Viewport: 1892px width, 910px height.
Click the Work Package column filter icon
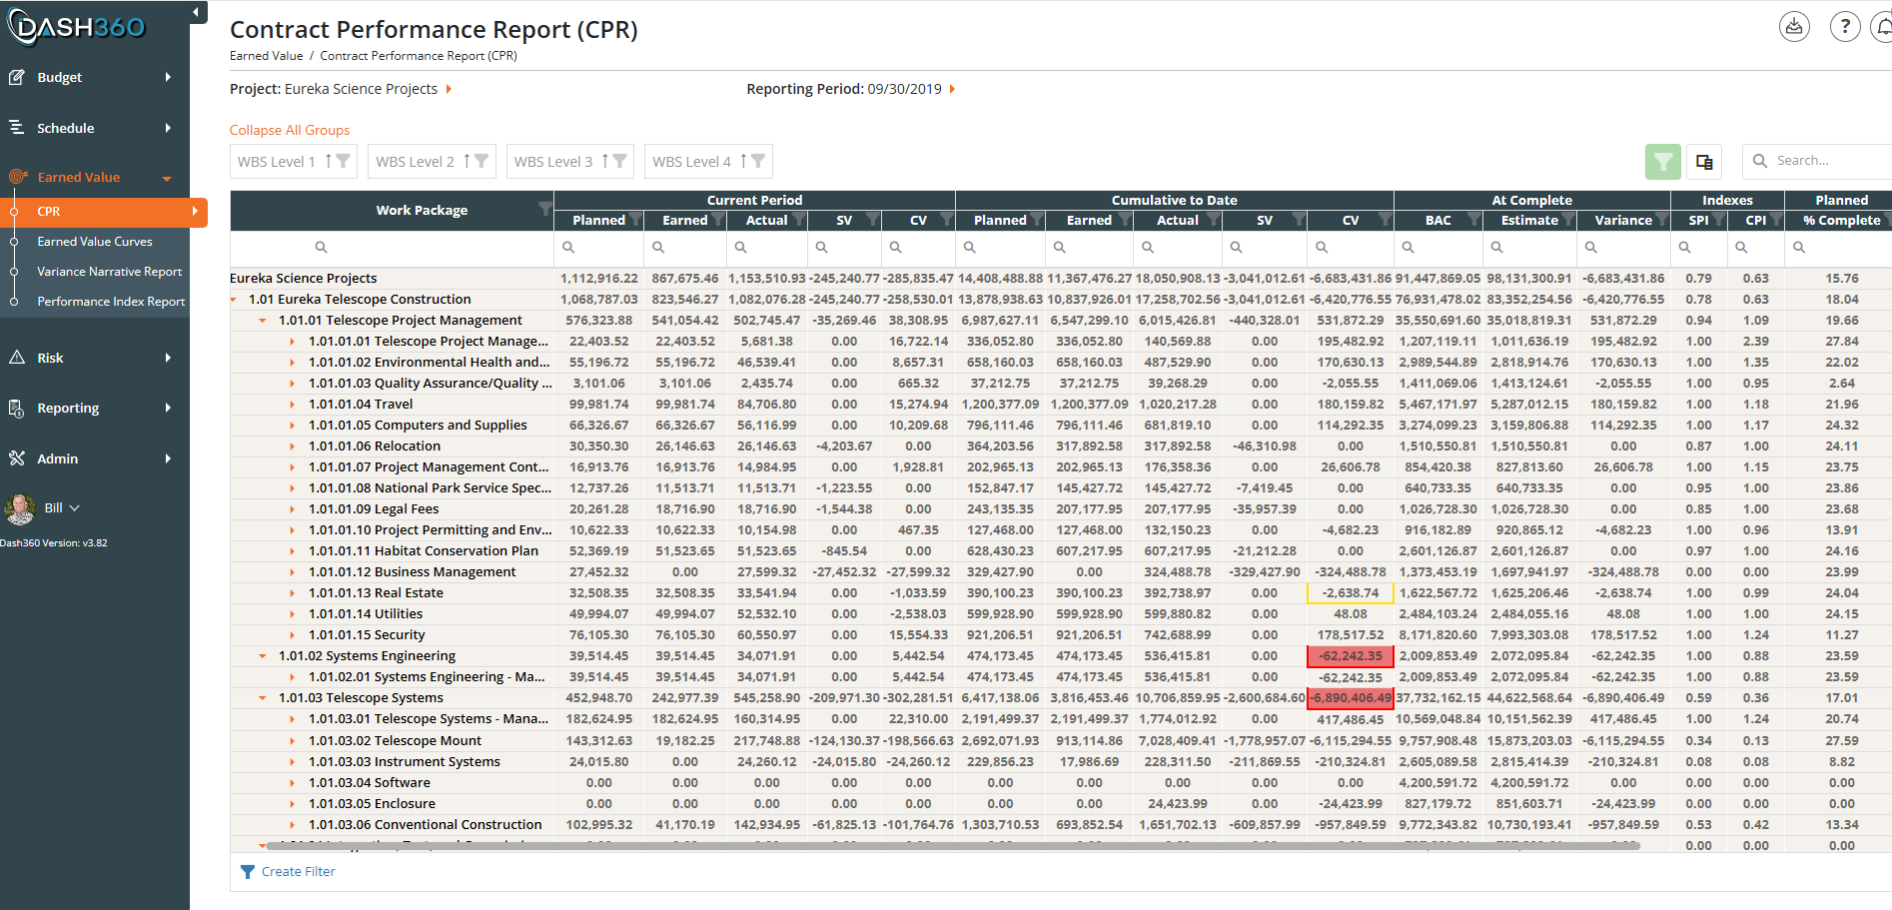pos(544,209)
